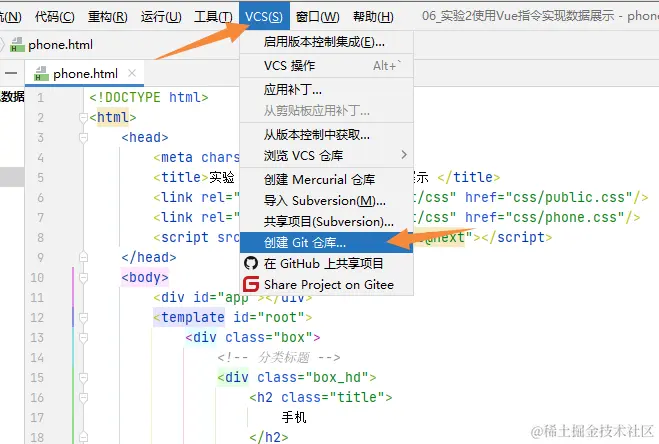
Task: Click the phone.html file icon in editor tab
Action: 41,74
